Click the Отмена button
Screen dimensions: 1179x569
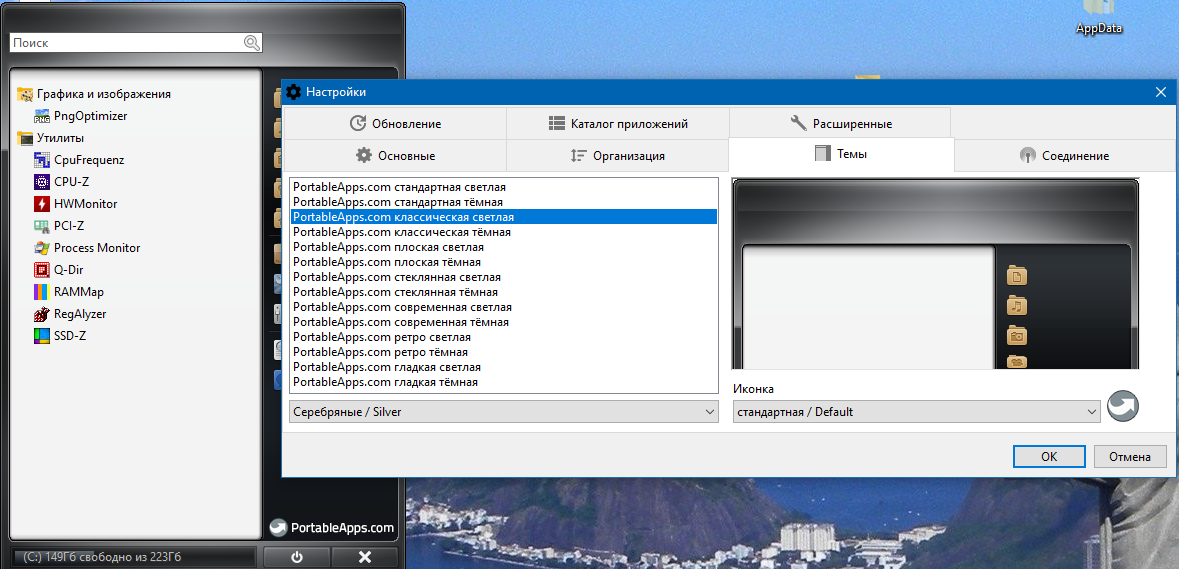click(x=1129, y=456)
